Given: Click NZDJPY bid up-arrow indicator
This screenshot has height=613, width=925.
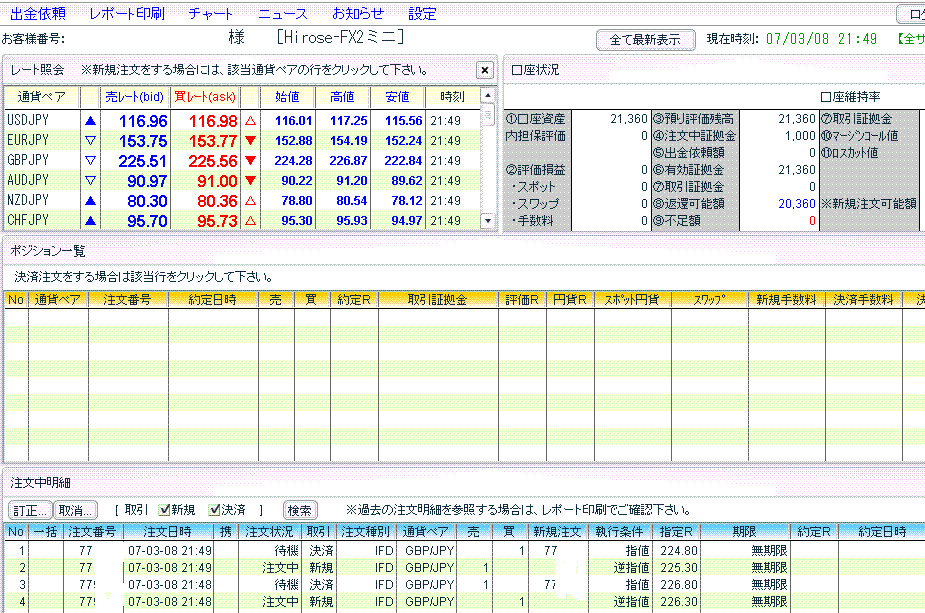Looking at the screenshot, I should [x=90, y=201].
